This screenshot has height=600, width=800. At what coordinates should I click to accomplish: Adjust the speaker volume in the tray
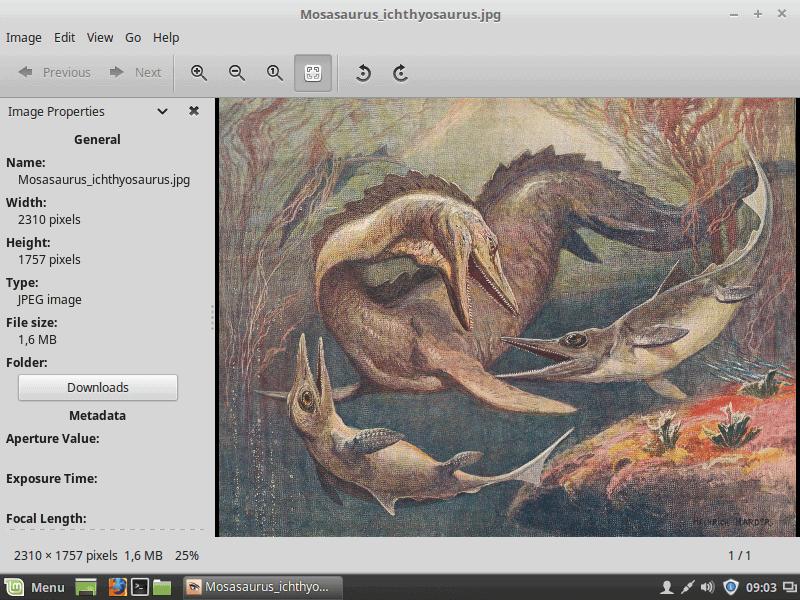pos(708,587)
